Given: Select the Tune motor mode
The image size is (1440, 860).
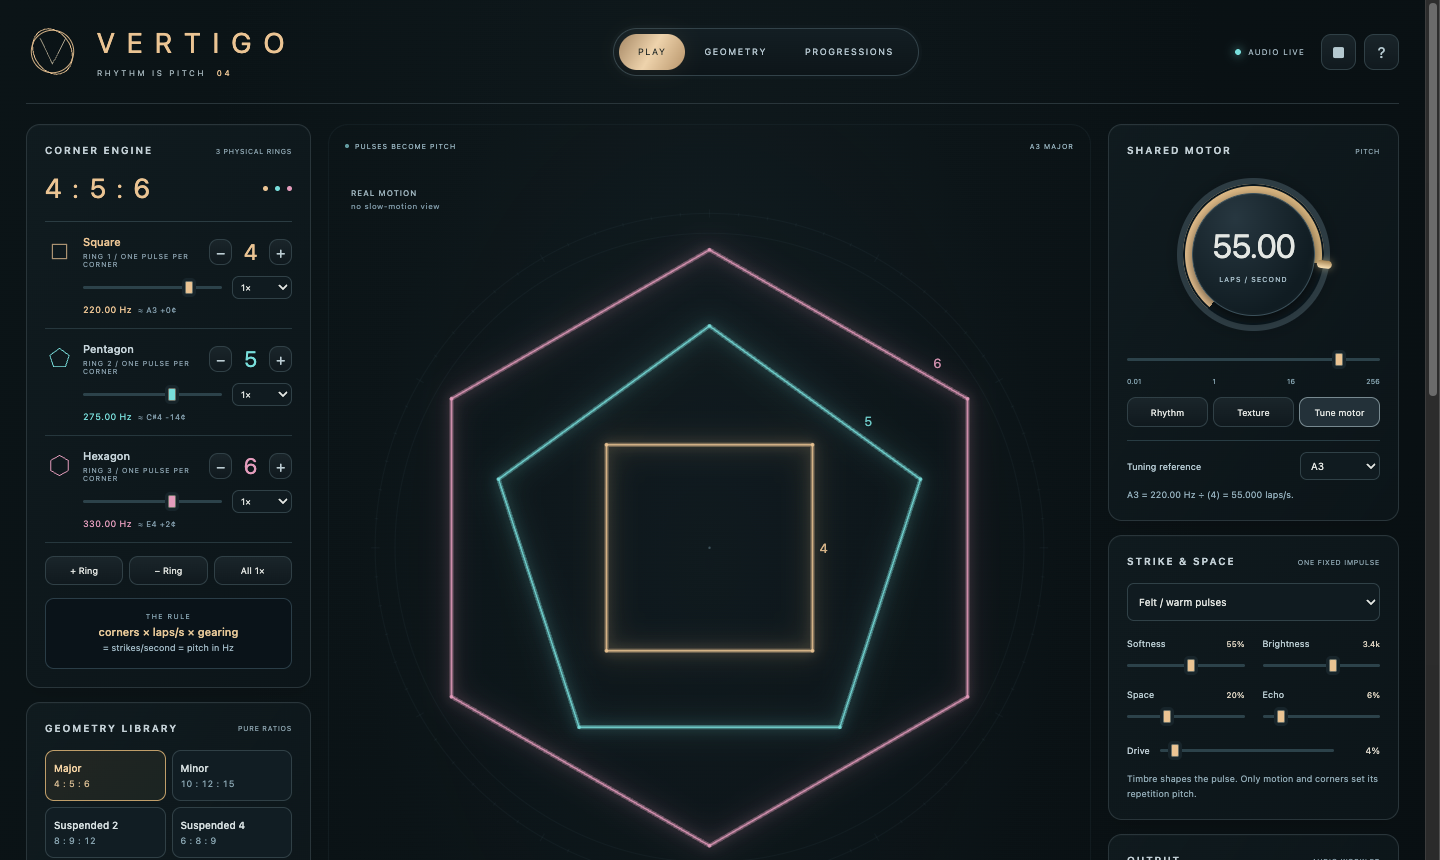Looking at the screenshot, I should click(1339, 412).
